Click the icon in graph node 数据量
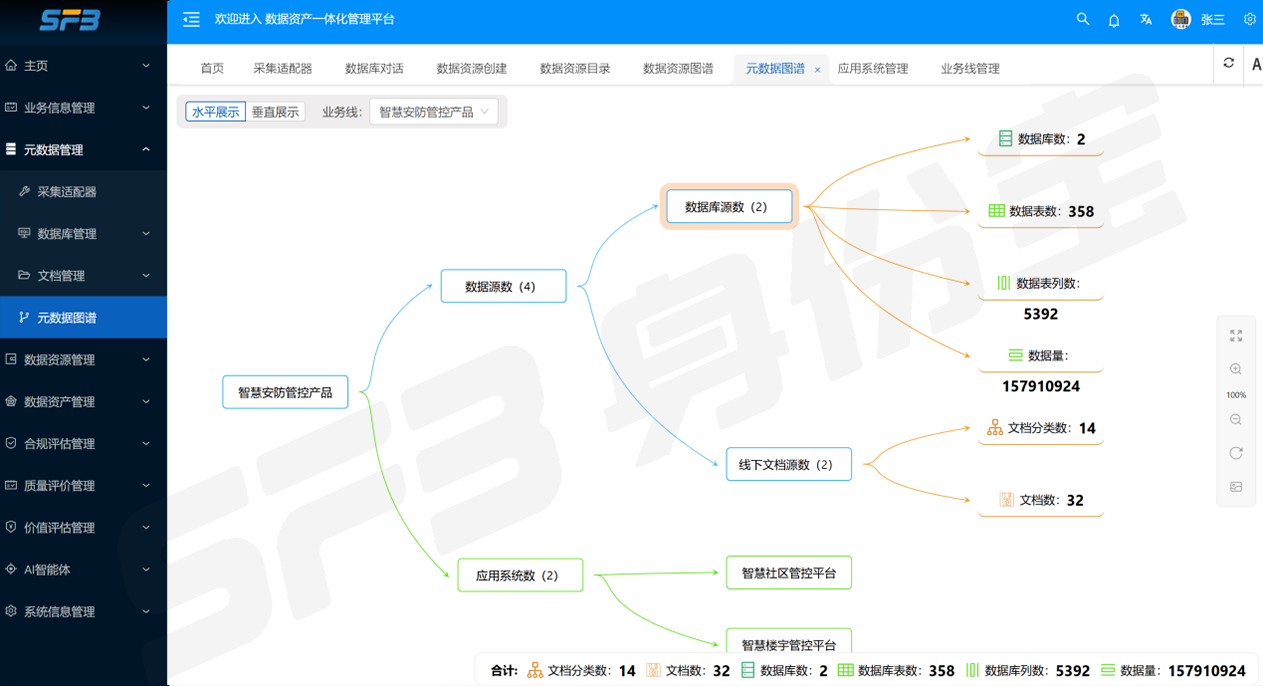 pyautogui.click(x=1015, y=355)
